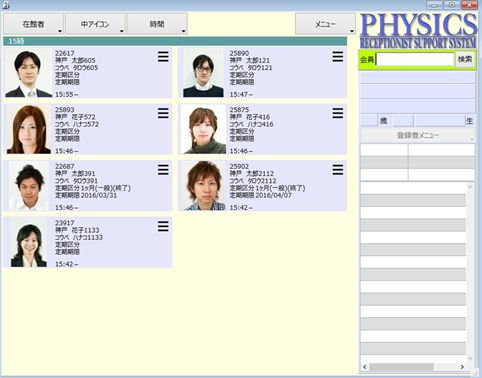
Task: Open the 登録者メニュー menu
Action: point(417,135)
